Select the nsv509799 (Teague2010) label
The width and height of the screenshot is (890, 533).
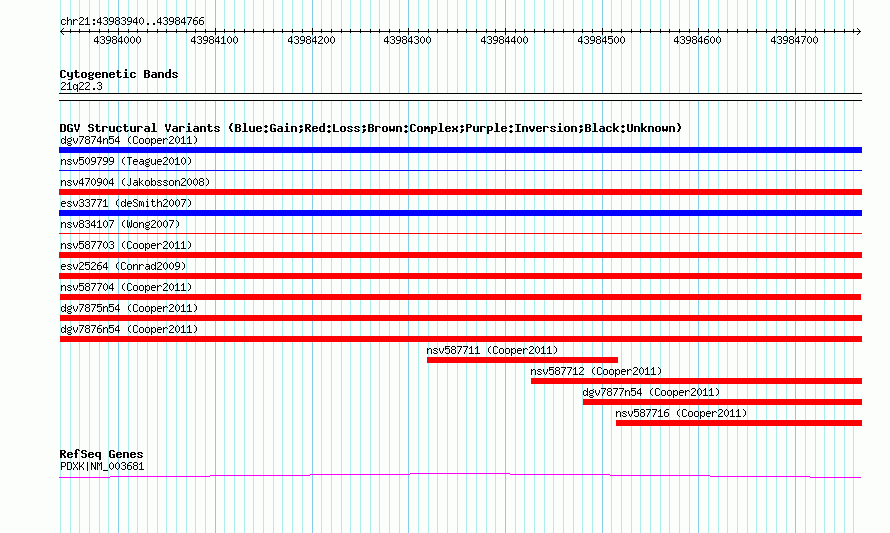[x=126, y=161]
